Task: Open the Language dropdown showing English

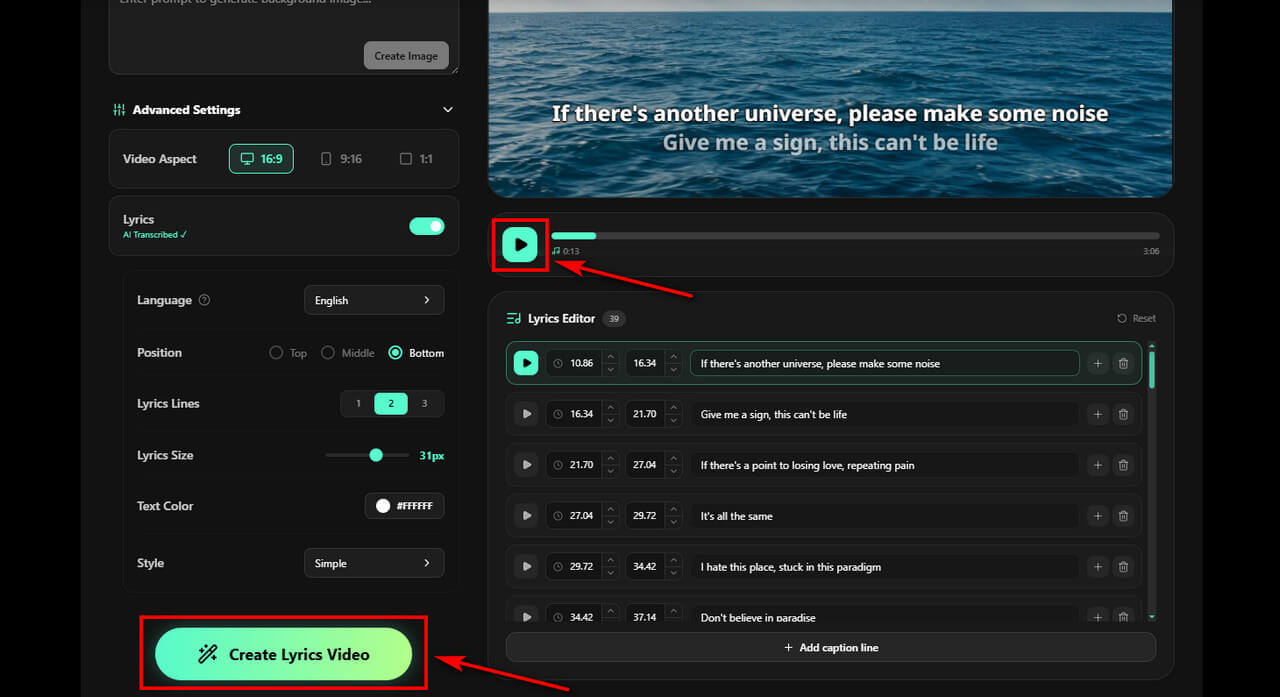Action: coord(374,300)
